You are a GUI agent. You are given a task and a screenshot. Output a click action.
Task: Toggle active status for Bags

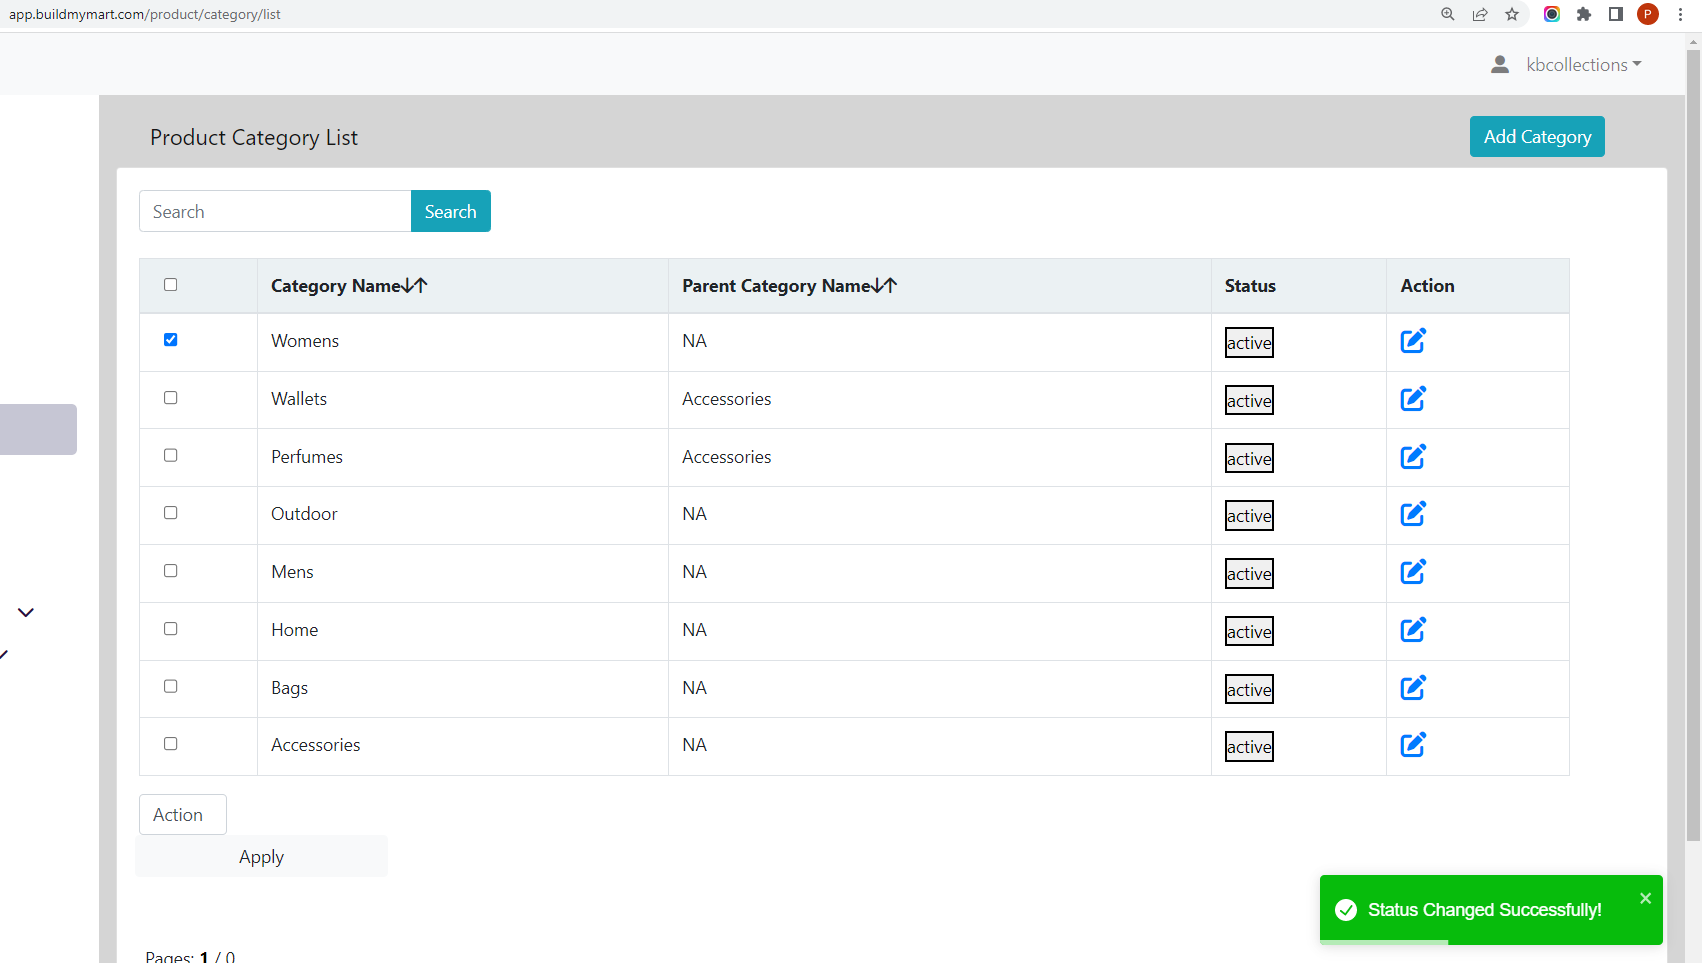click(x=1249, y=690)
